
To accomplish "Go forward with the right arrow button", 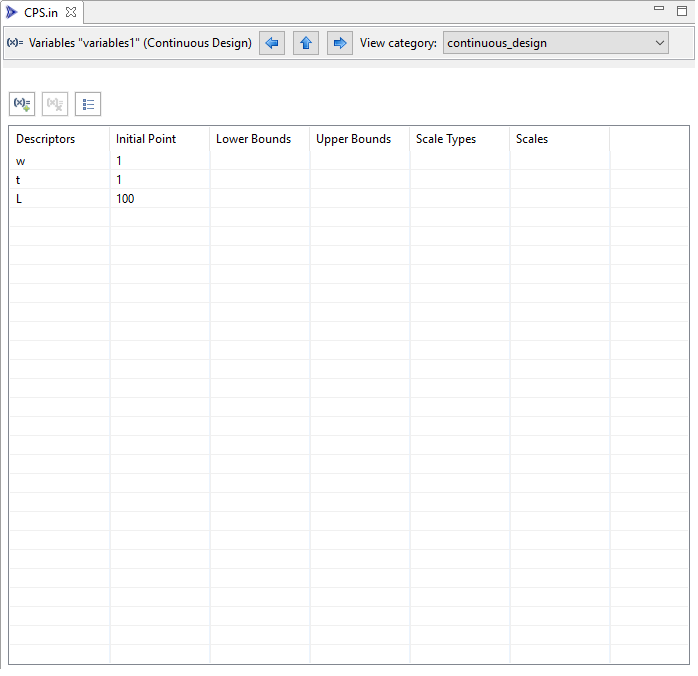I will [x=340, y=43].
